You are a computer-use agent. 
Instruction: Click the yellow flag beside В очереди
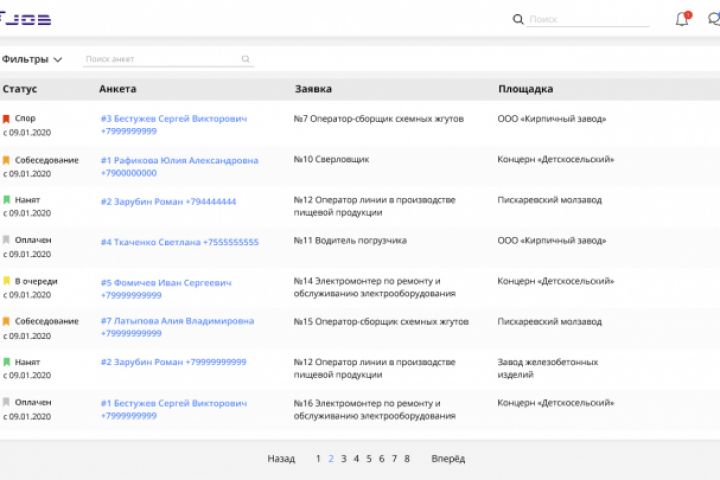(7, 282)
